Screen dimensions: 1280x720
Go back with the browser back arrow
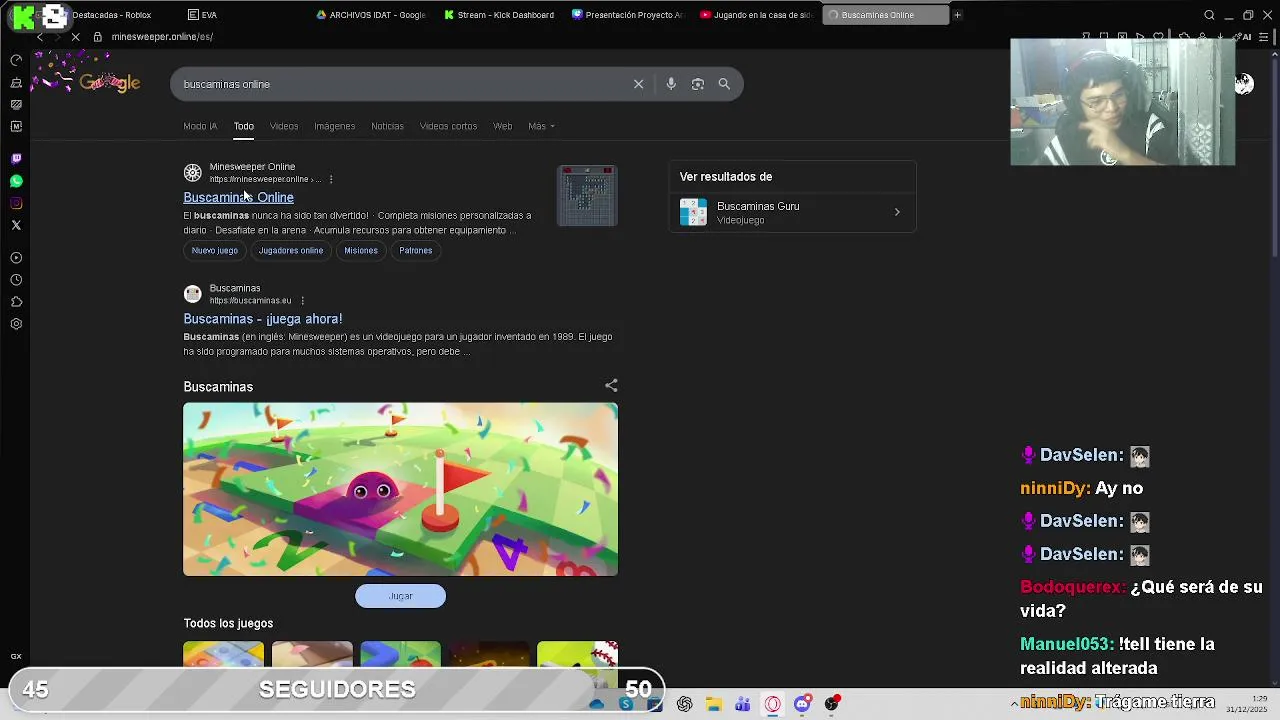pyautogui.click(x=40, y=37)
